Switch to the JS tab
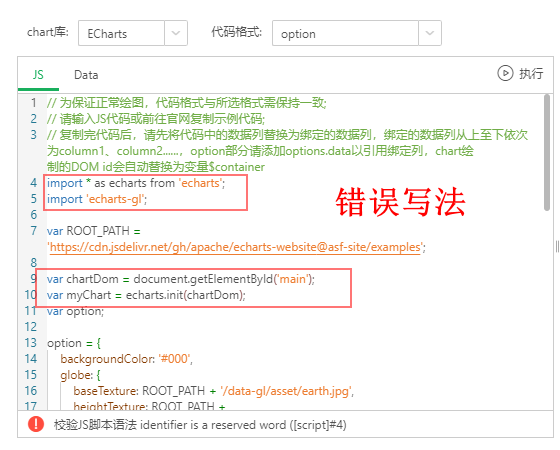 [38, 75]
